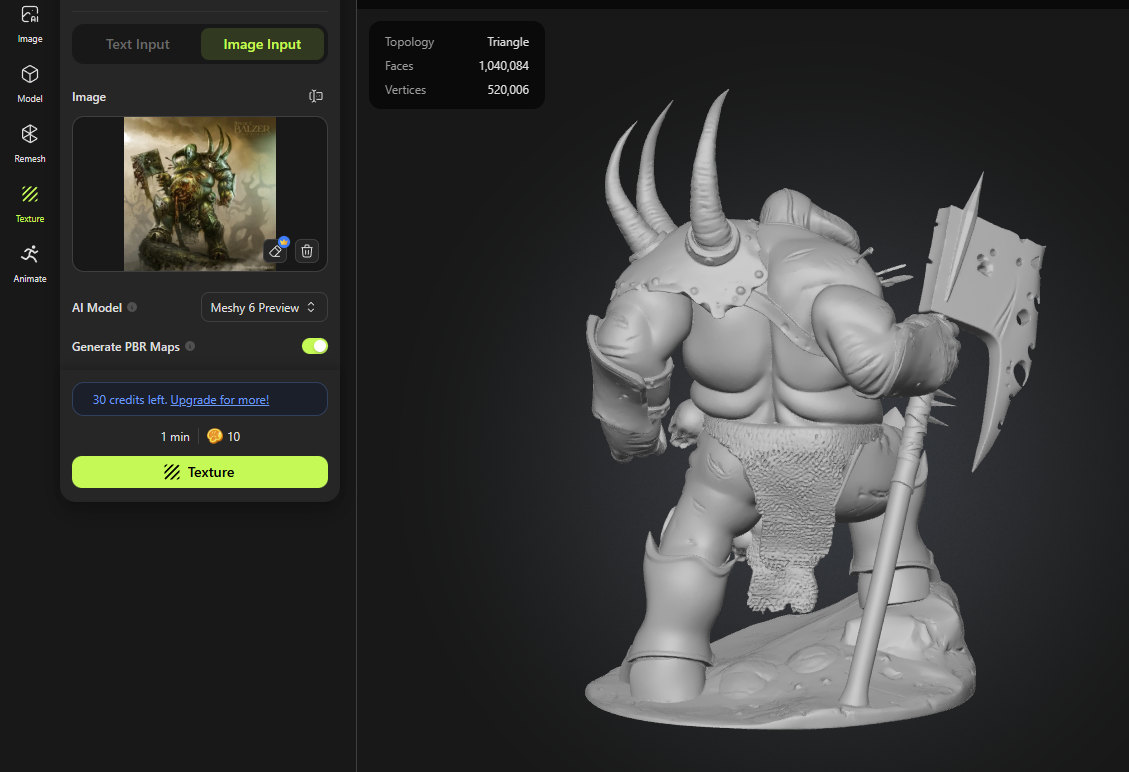Click the info icon next to AI Model
The image size is (1129, 772).
tap(132, 307)
